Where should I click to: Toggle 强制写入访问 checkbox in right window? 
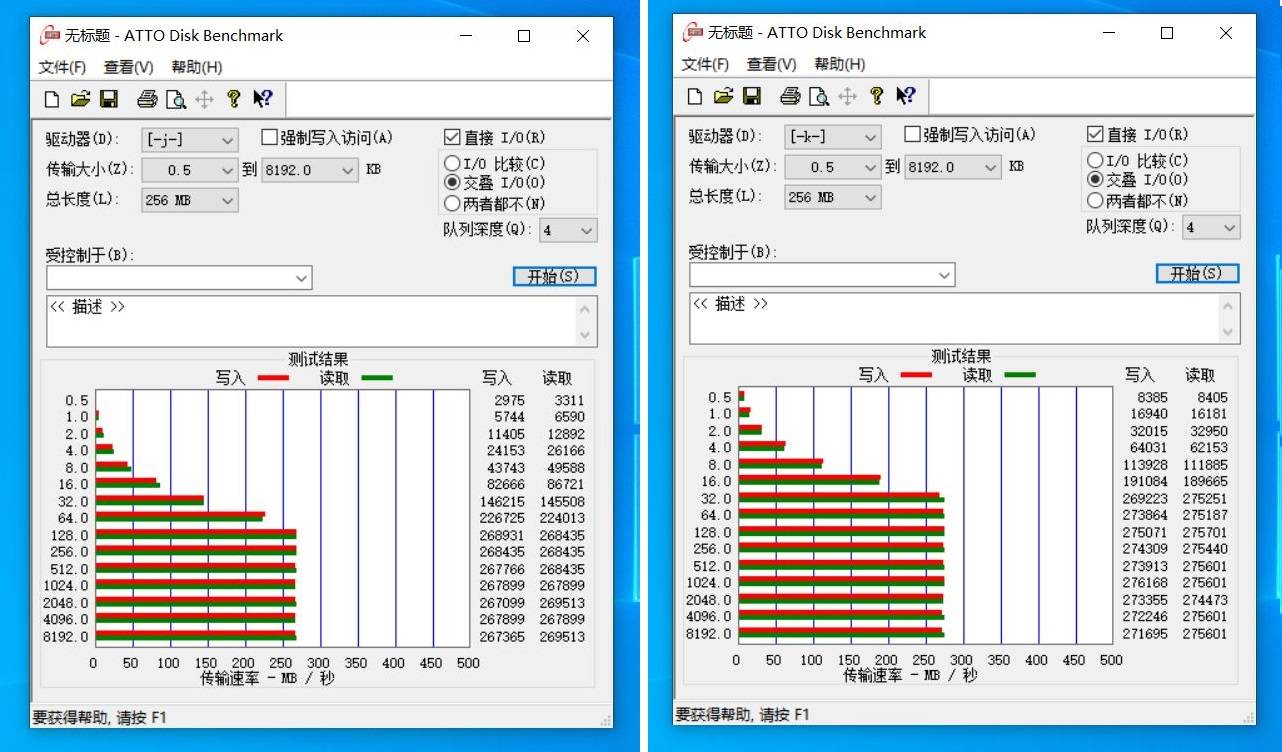point(912,134)
